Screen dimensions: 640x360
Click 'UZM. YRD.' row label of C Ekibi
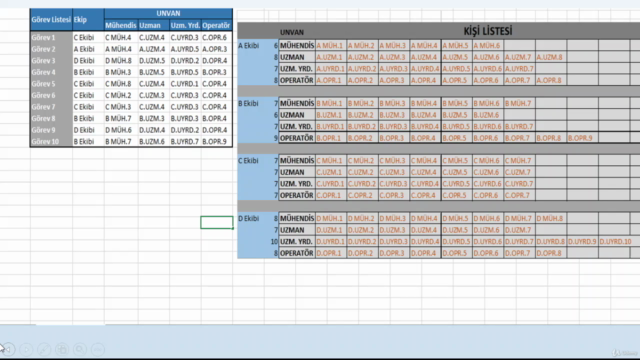[297, 184]
